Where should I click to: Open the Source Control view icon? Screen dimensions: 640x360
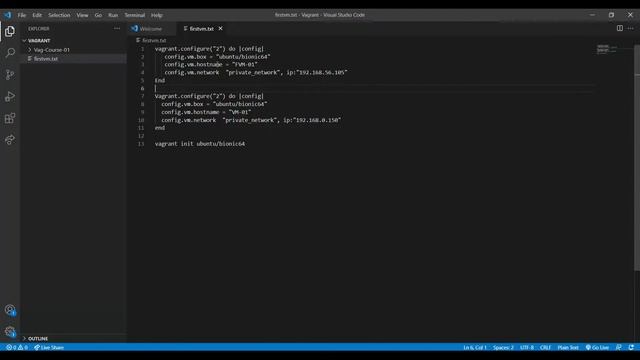pos(10,75)
